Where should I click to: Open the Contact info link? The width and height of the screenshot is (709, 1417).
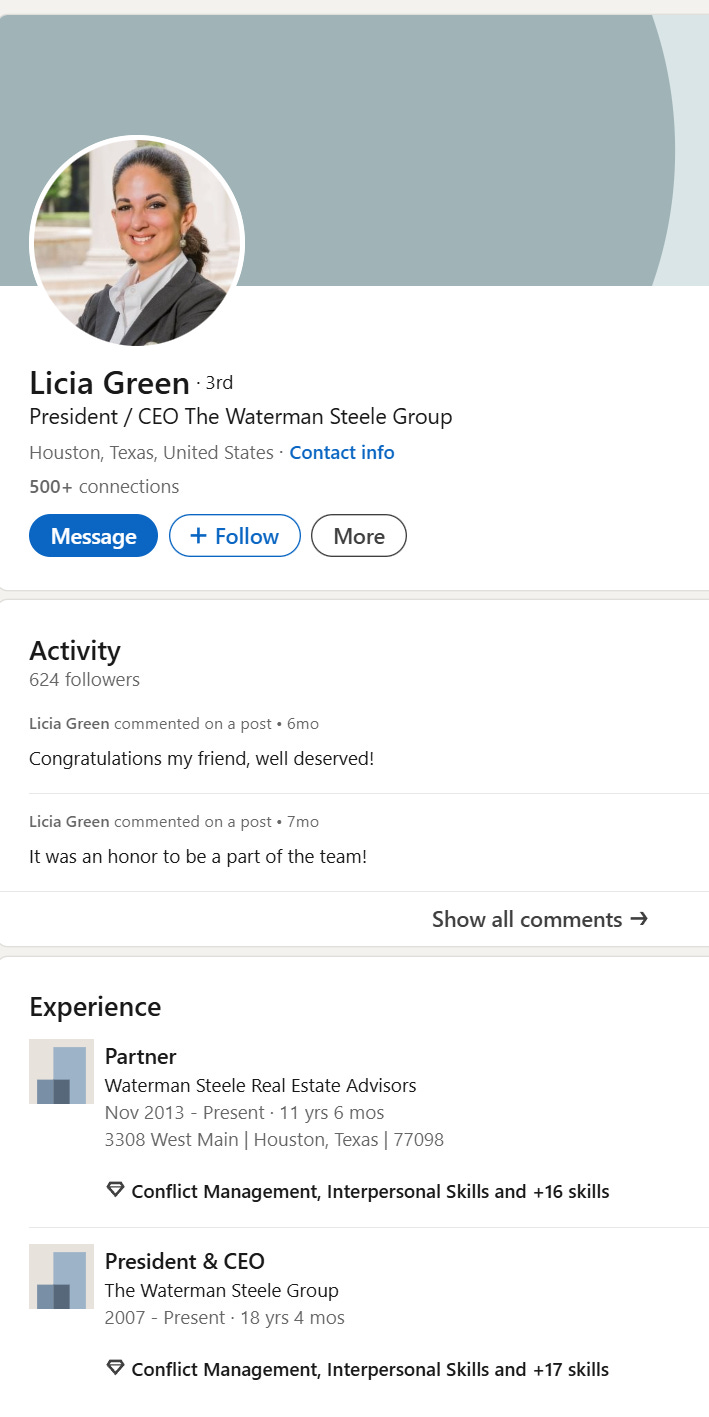pos(342,453)
